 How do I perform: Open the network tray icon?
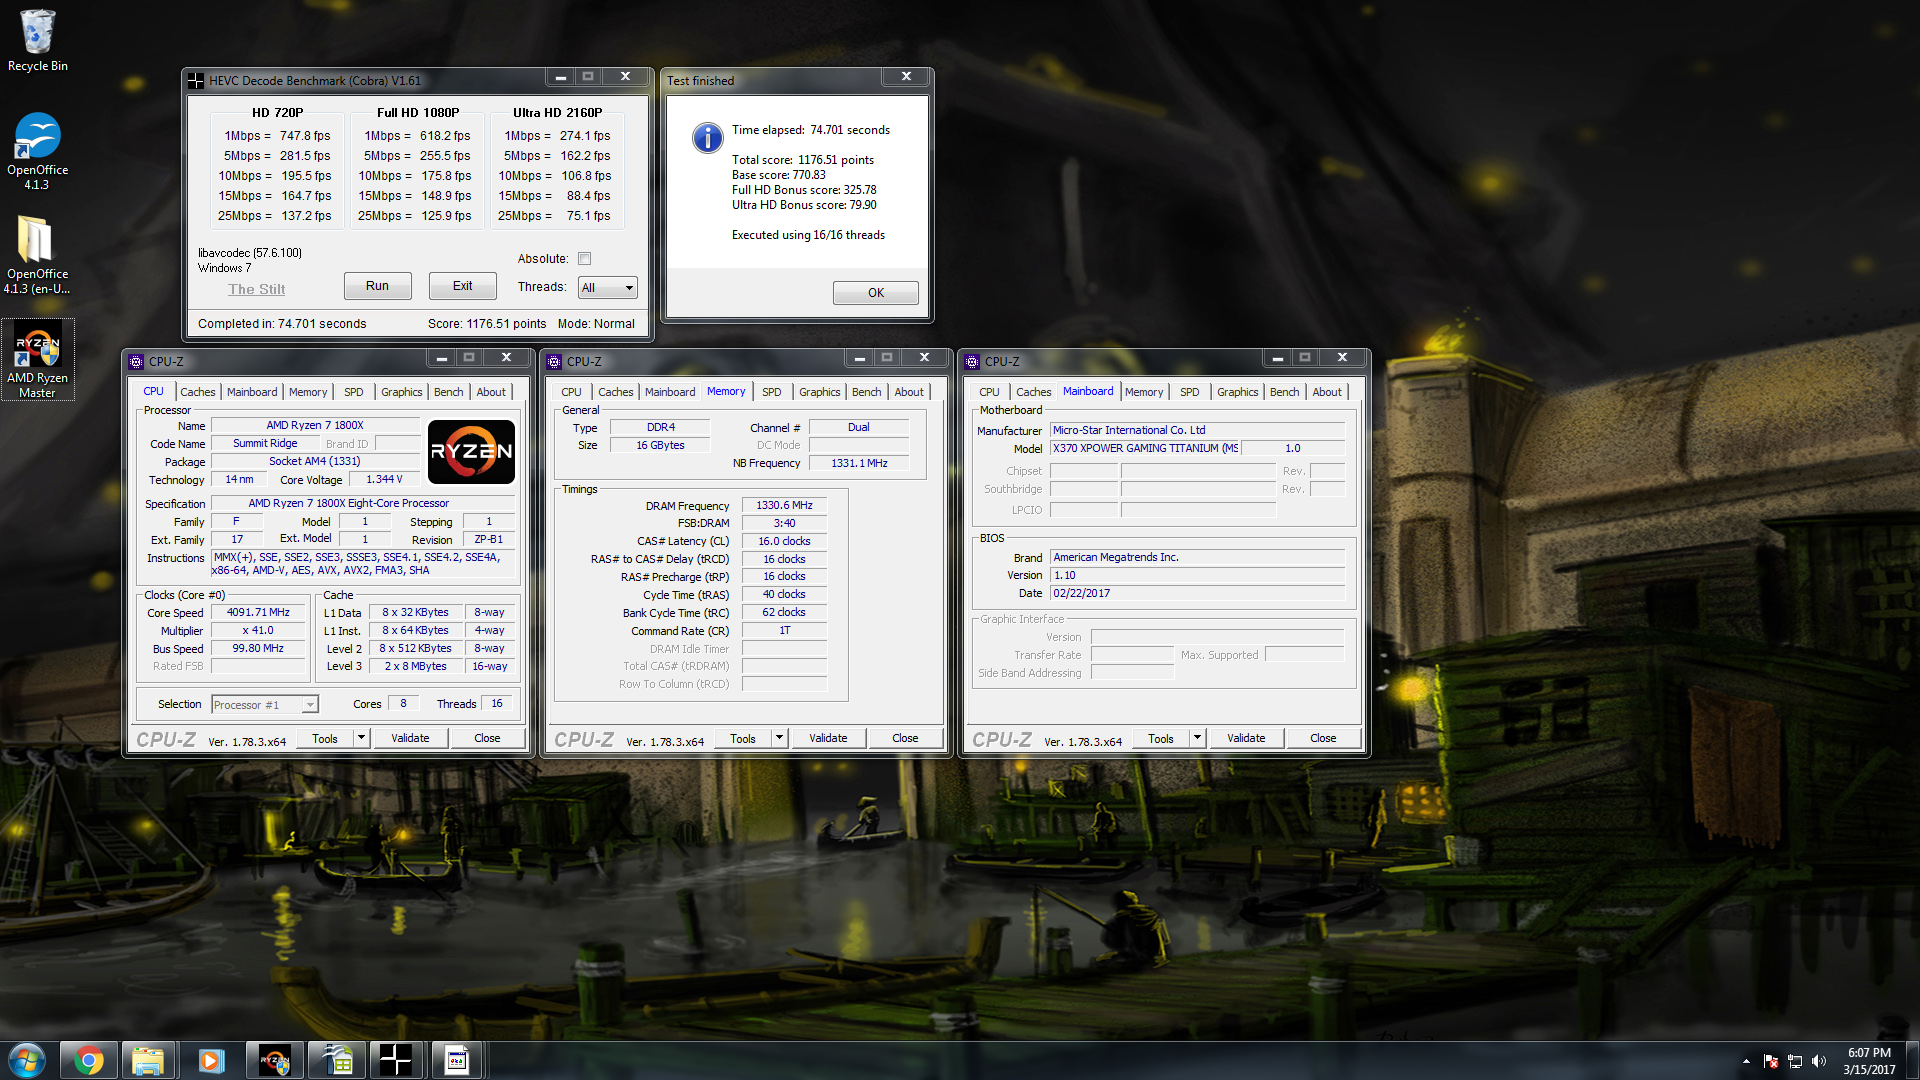[x=1795, y=1061]
